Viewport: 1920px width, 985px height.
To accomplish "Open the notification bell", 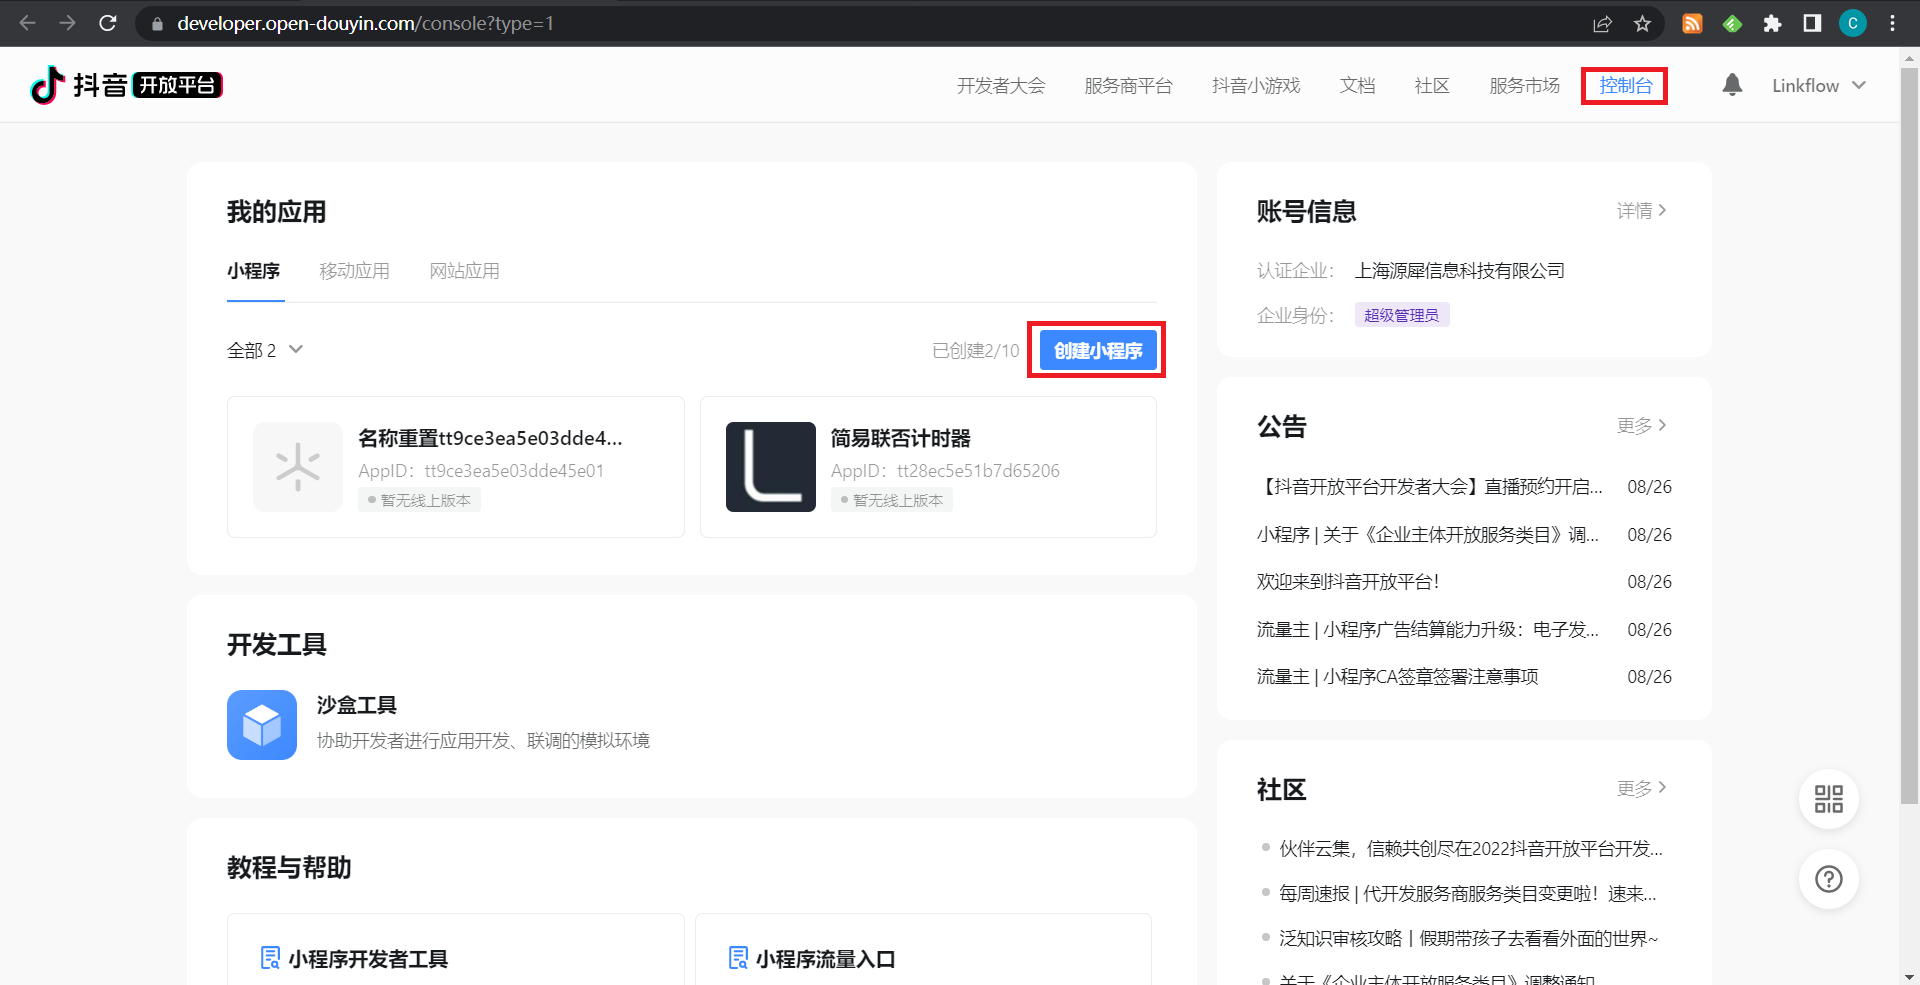I will (1732, 85).
